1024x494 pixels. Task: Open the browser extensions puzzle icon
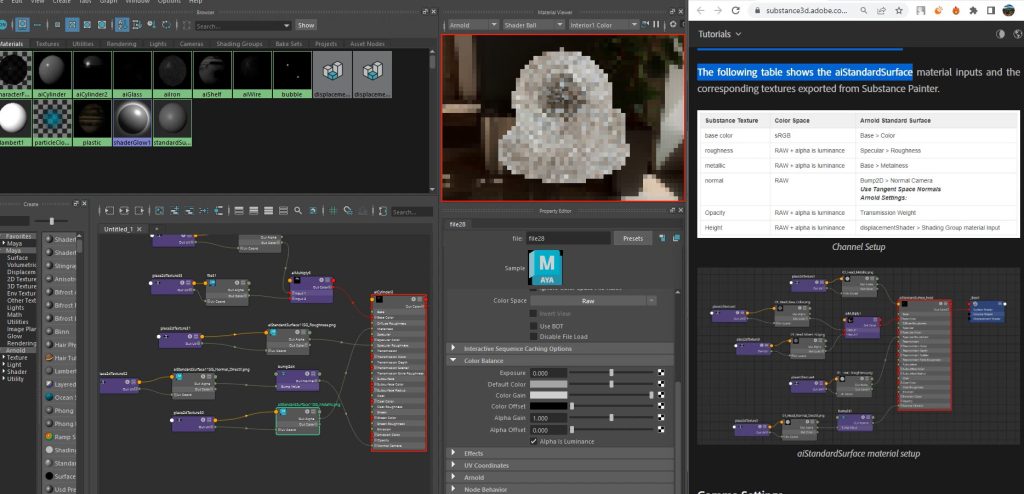973,10
